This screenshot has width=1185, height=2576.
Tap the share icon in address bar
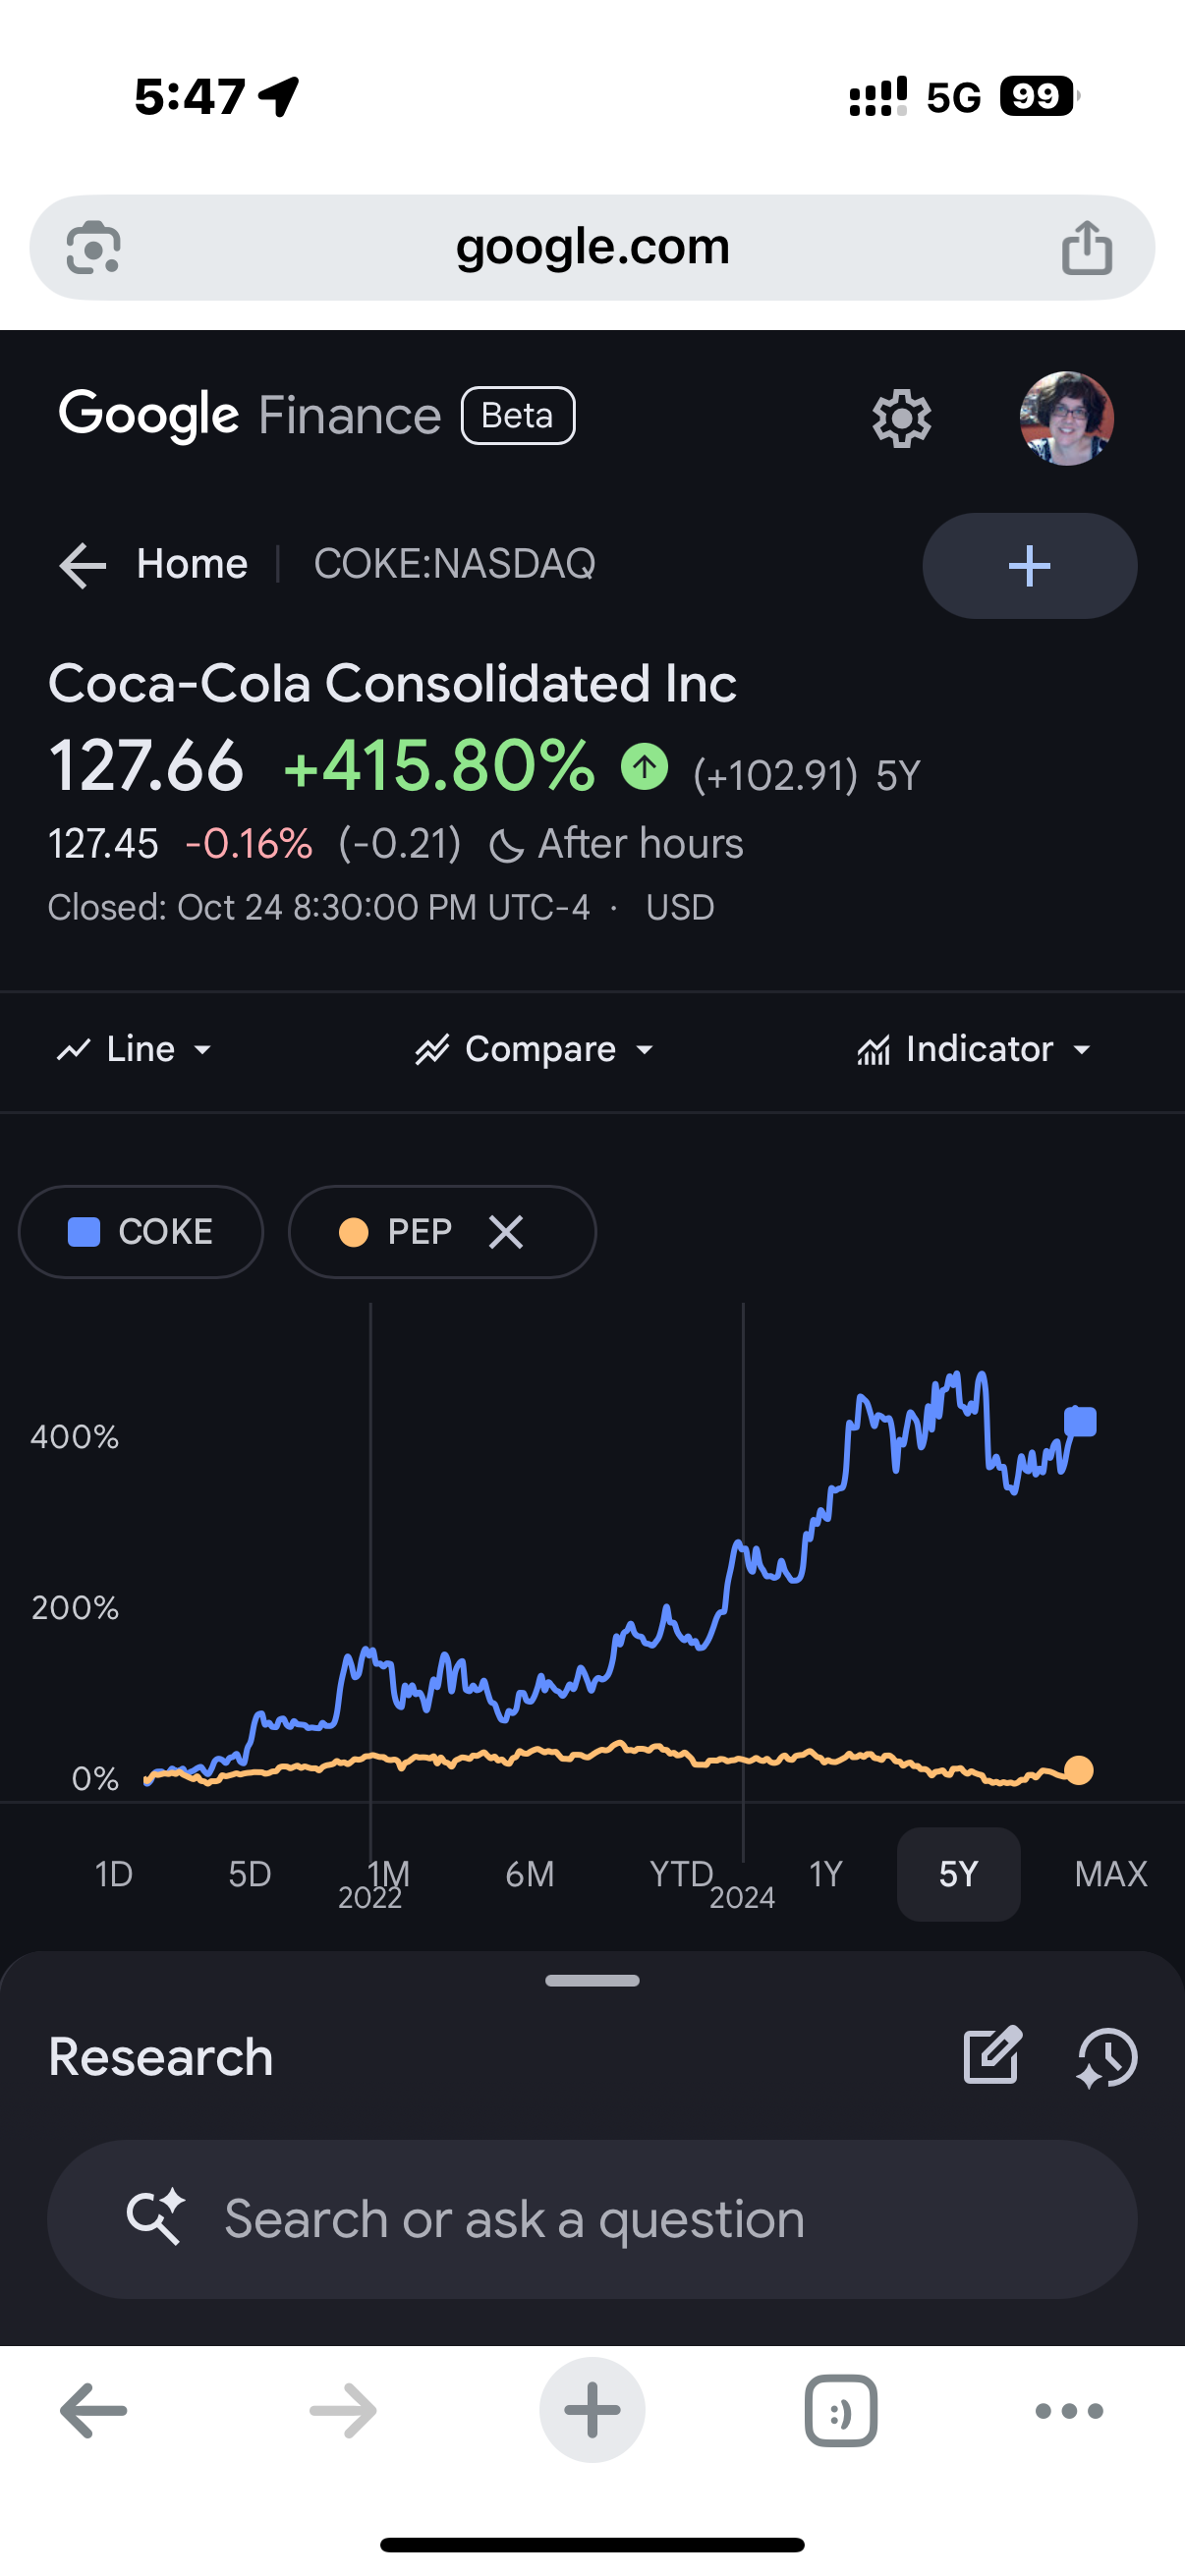[1086, 247]
